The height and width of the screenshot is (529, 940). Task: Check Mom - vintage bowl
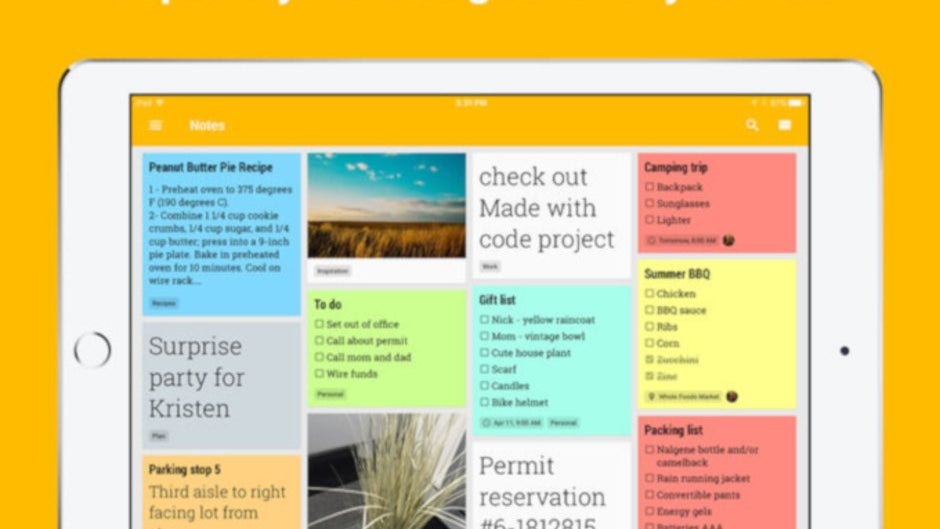click(484, 336)
